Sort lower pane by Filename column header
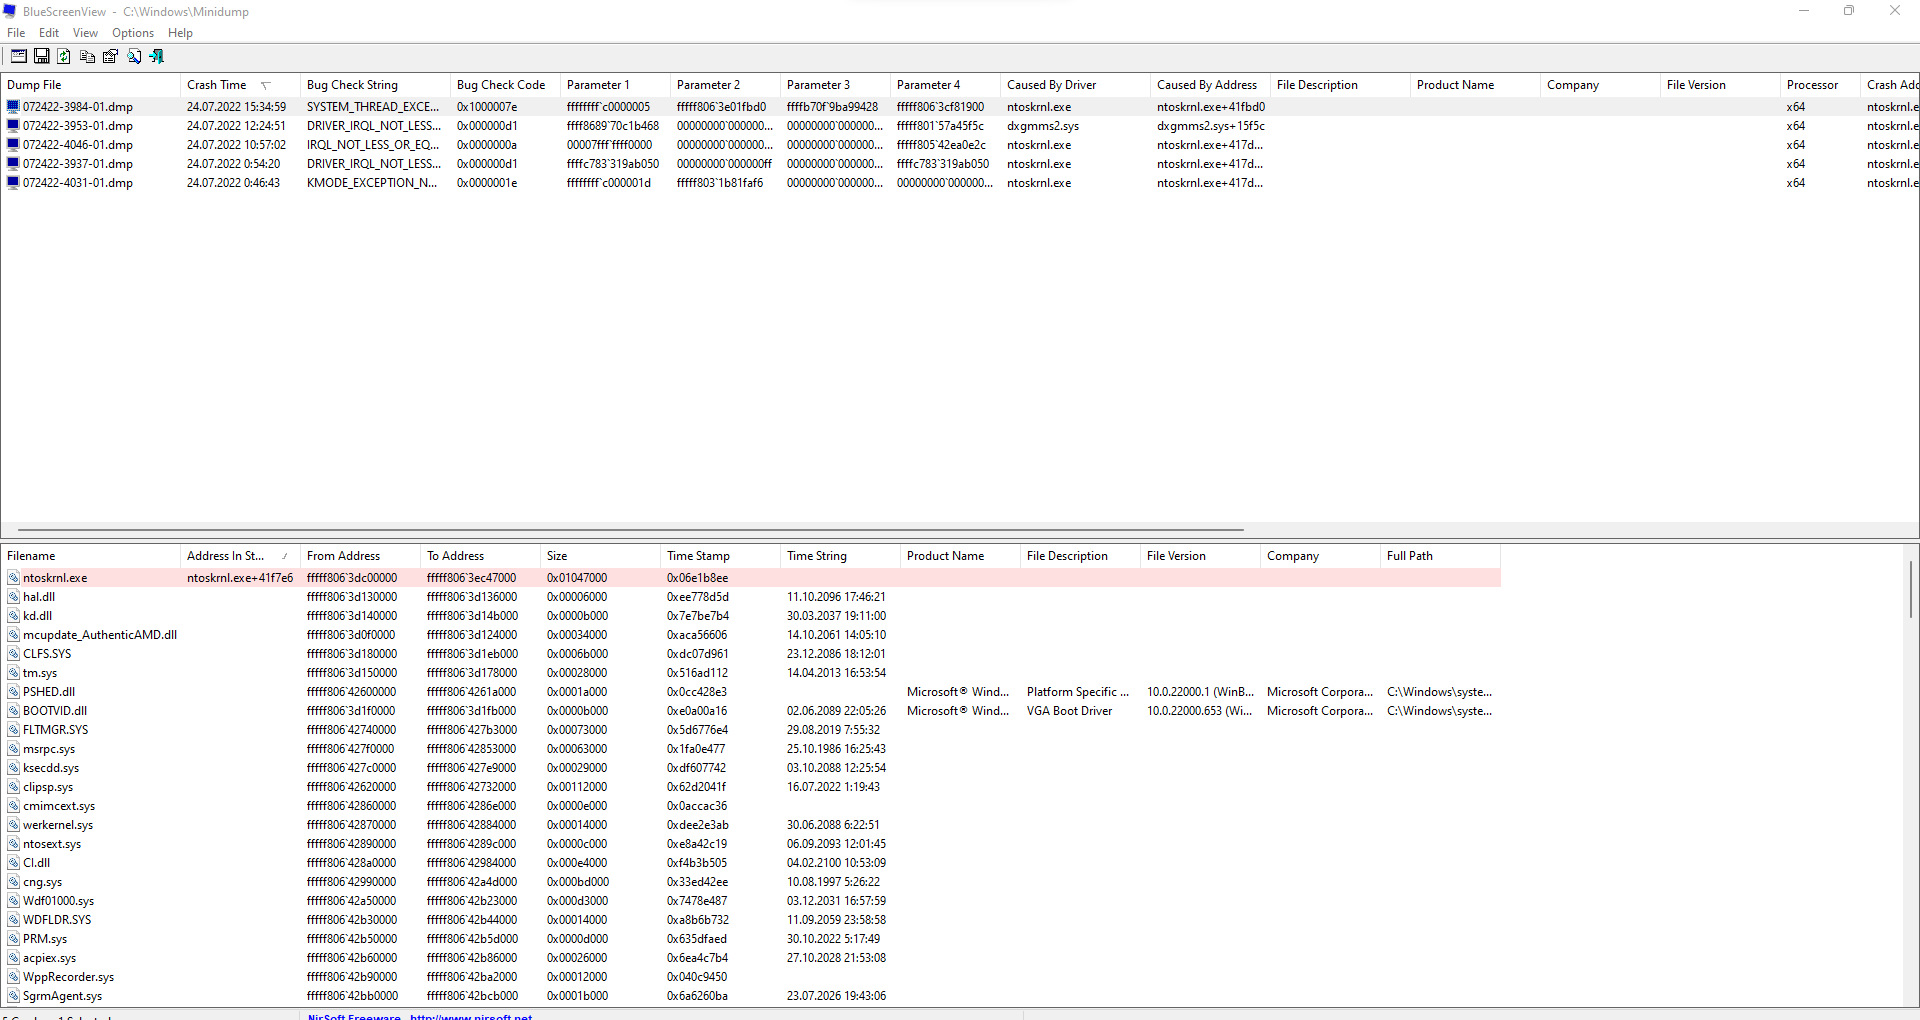This screenshot has width=1920, height=1020. 90,556
